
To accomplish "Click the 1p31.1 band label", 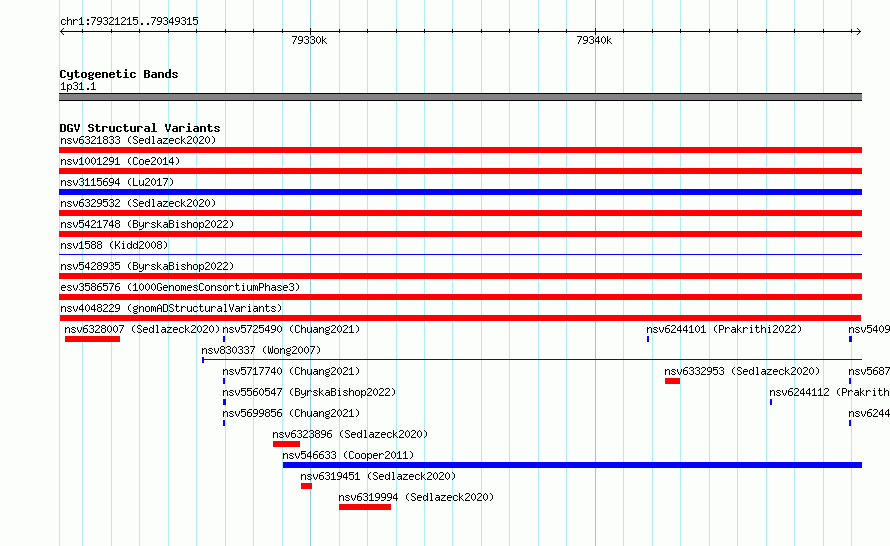I will (x=78, y=86).
